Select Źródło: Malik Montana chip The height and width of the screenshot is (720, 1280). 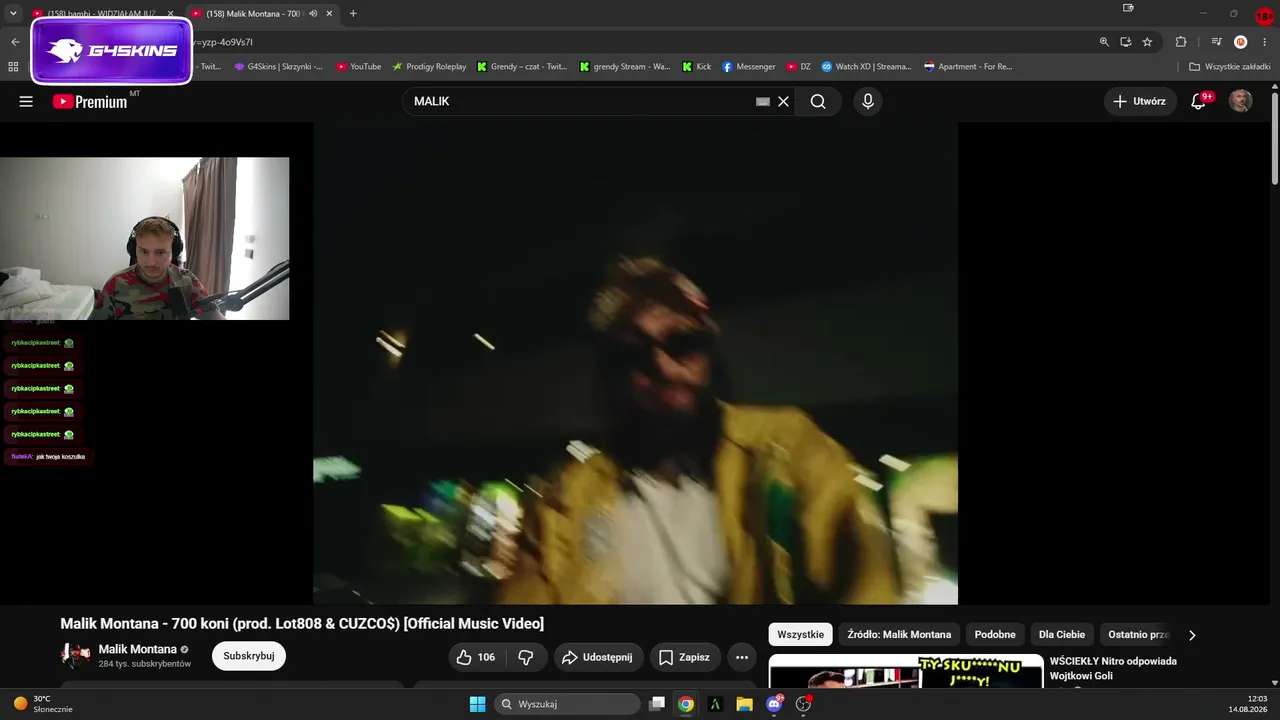point(899,634)
